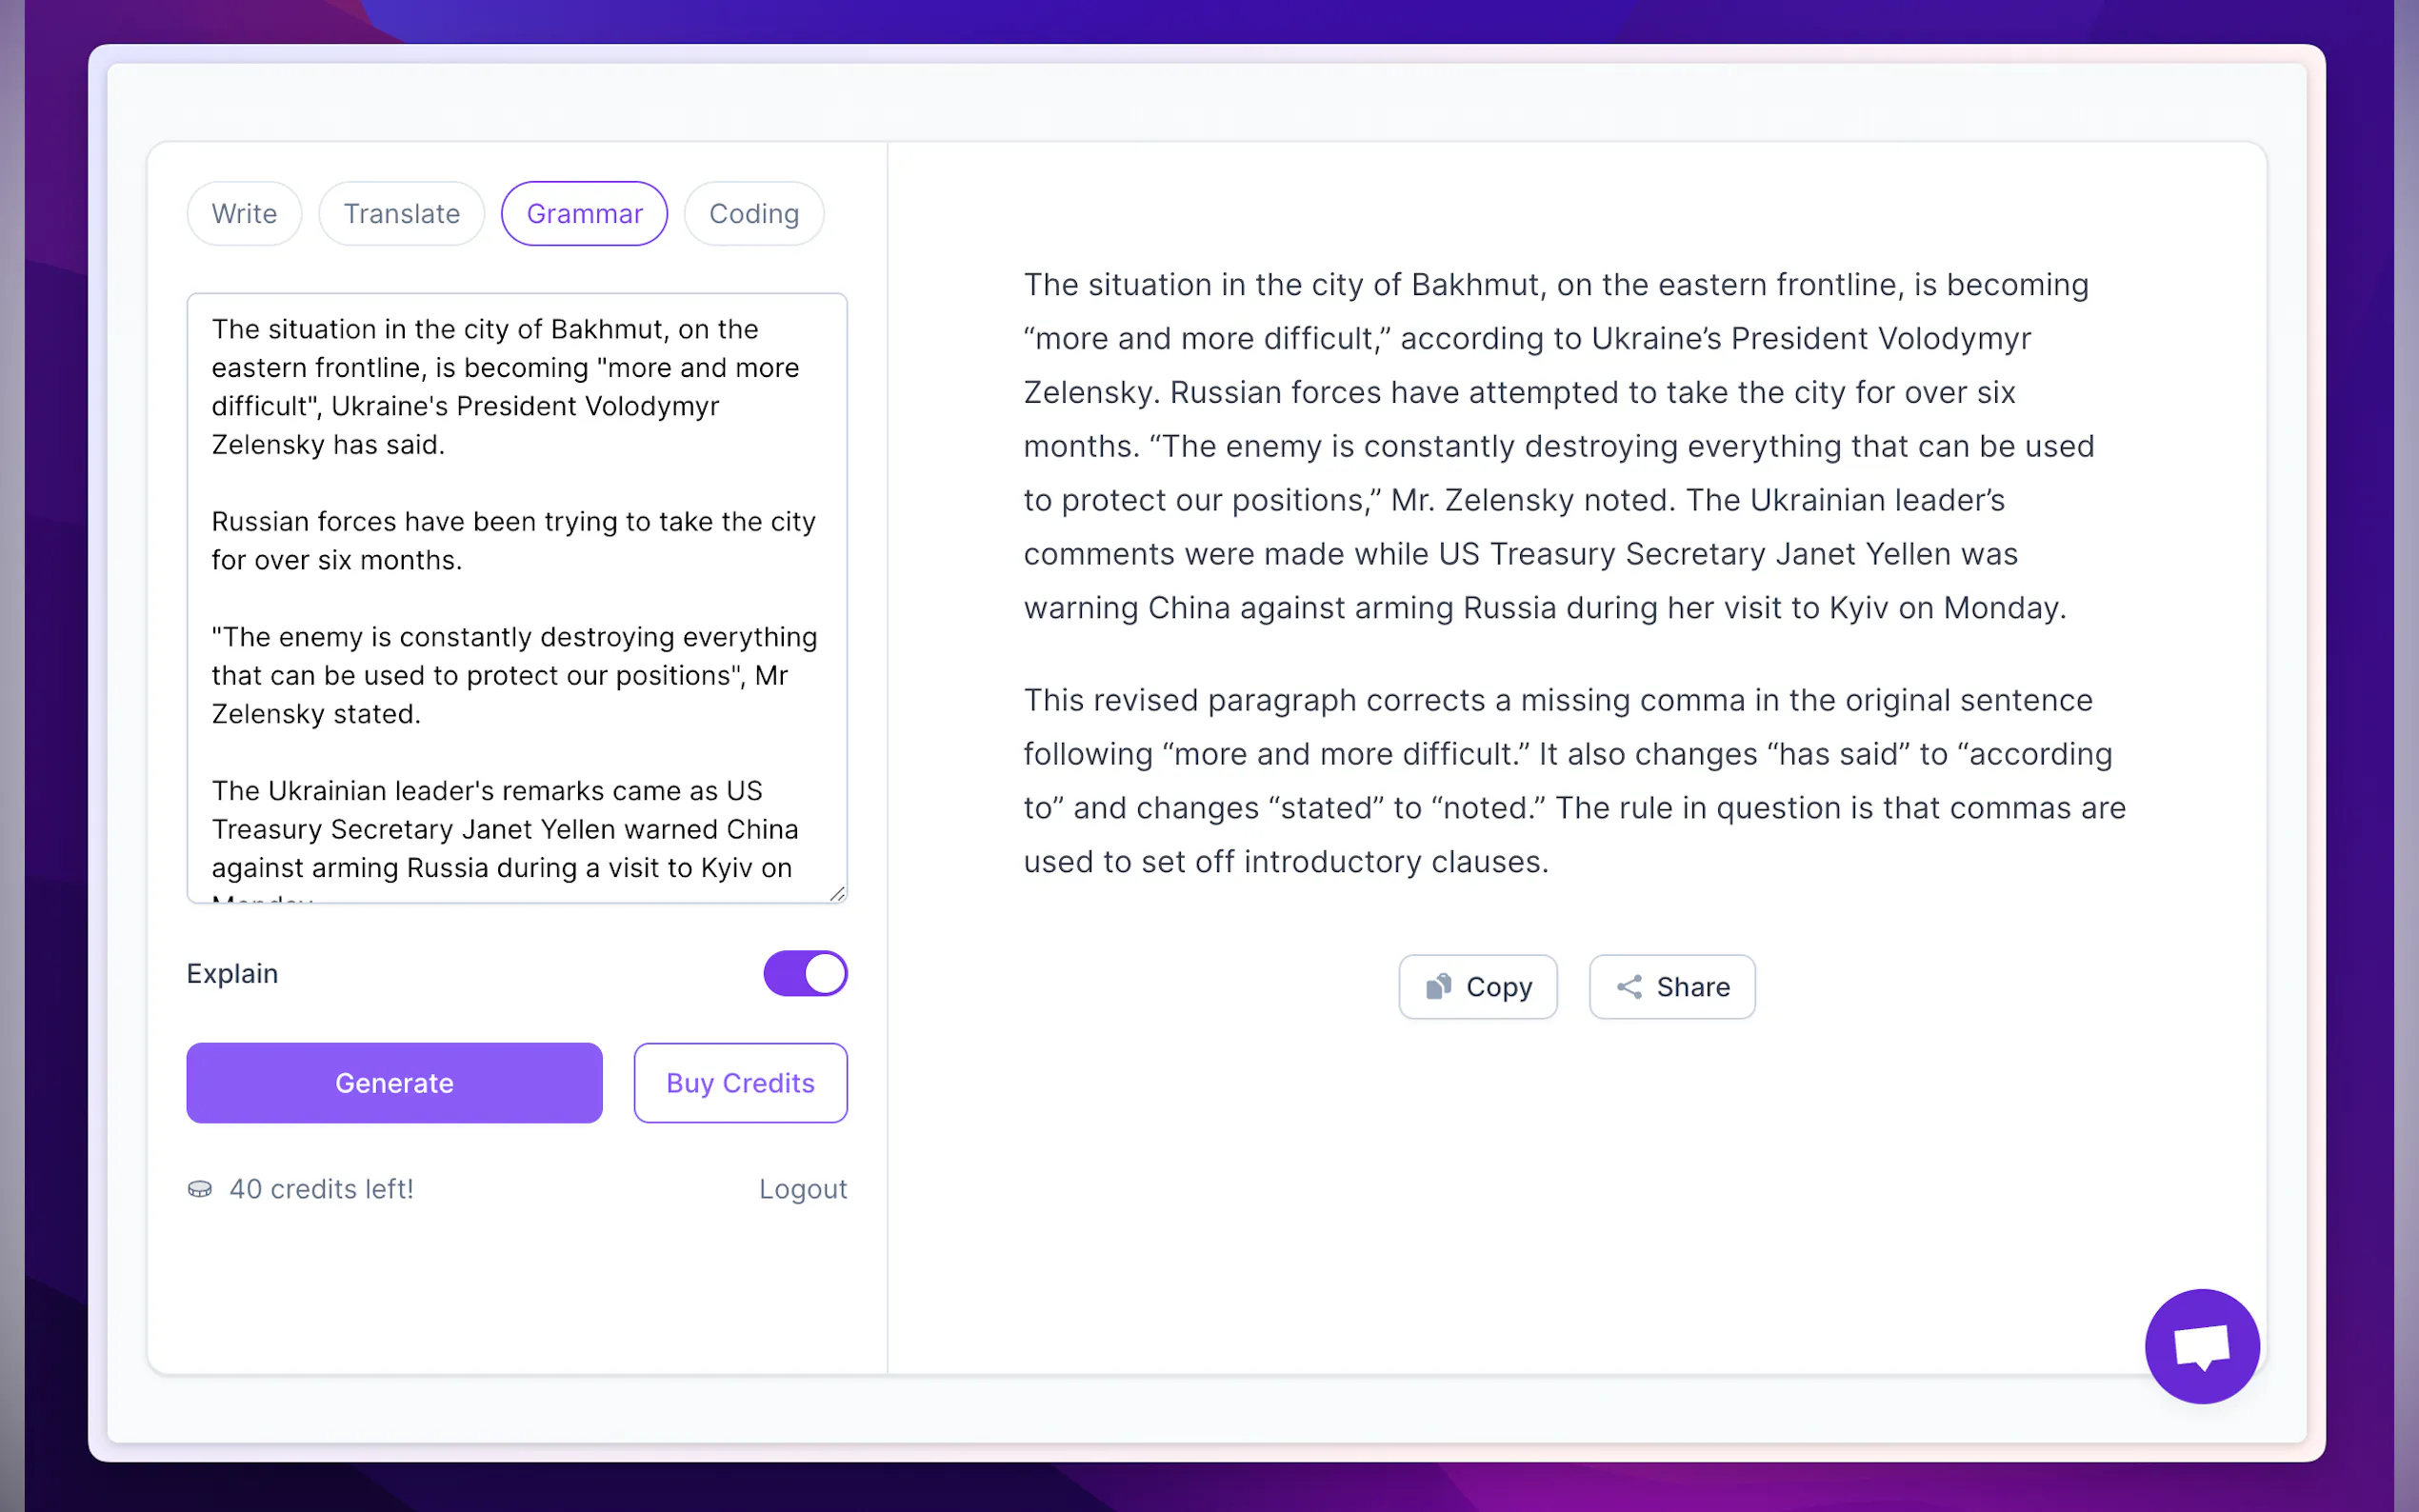This screenshot has width=2419, height=1512.
Task: Click the Buy Credits button
Action: tap(740, 1083)
